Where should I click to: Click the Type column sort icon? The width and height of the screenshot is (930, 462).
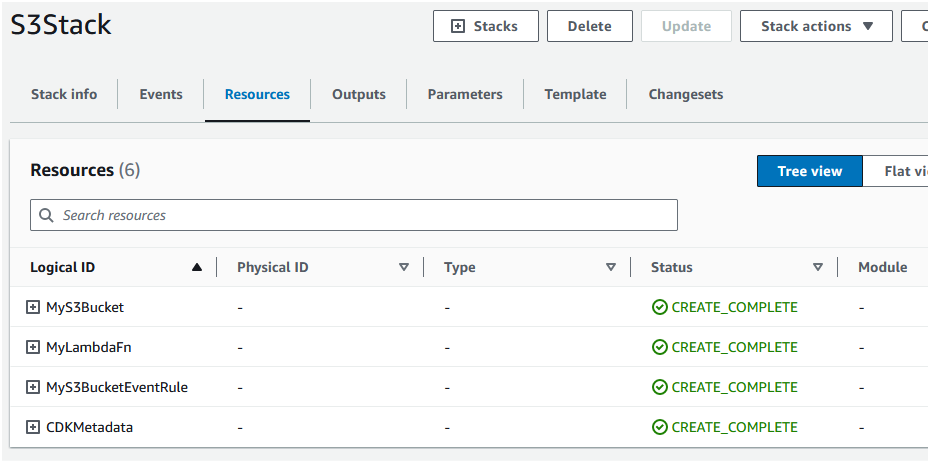[611, 267]
